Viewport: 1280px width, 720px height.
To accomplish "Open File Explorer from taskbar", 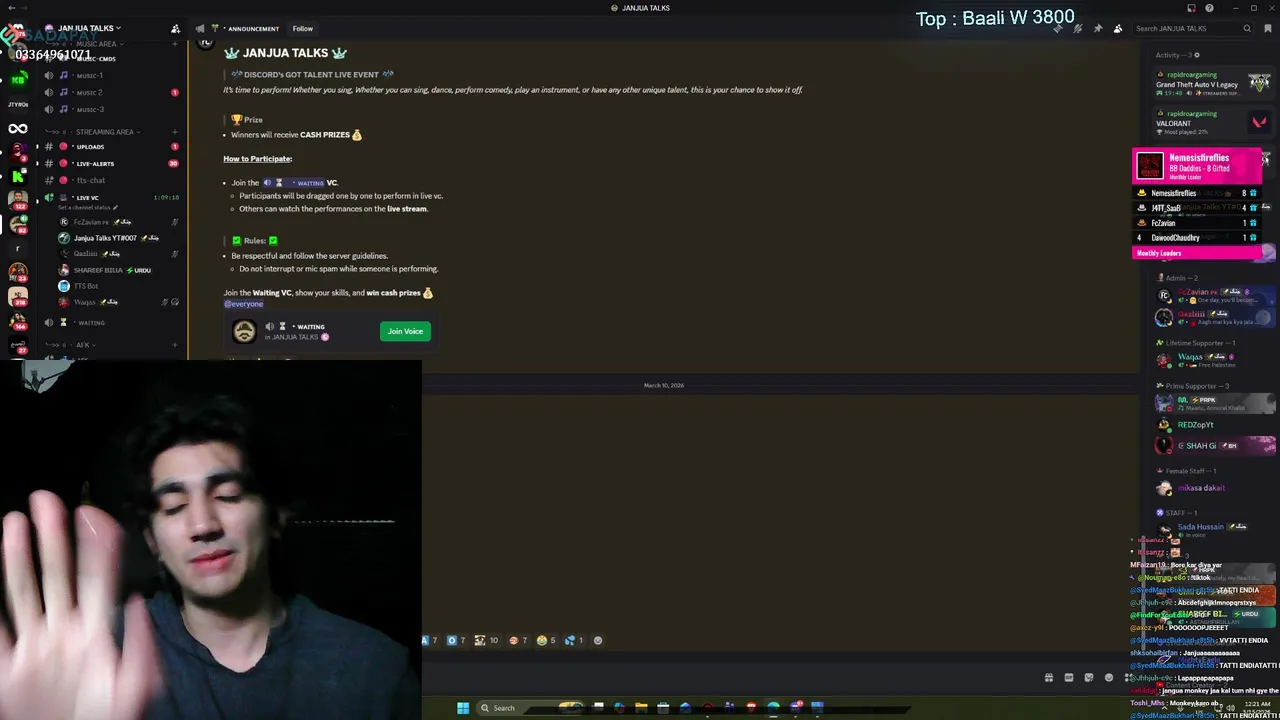I will point(641,708).
